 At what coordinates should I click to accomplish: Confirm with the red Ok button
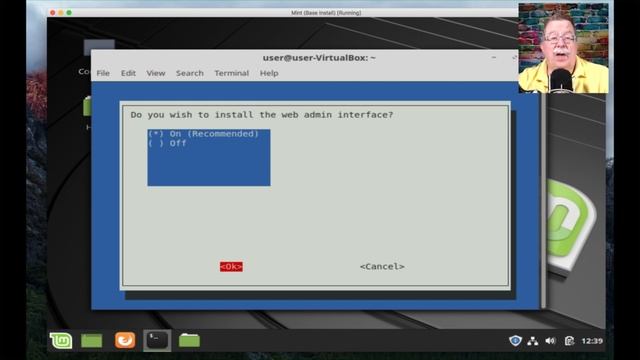(x=231, y=267)
